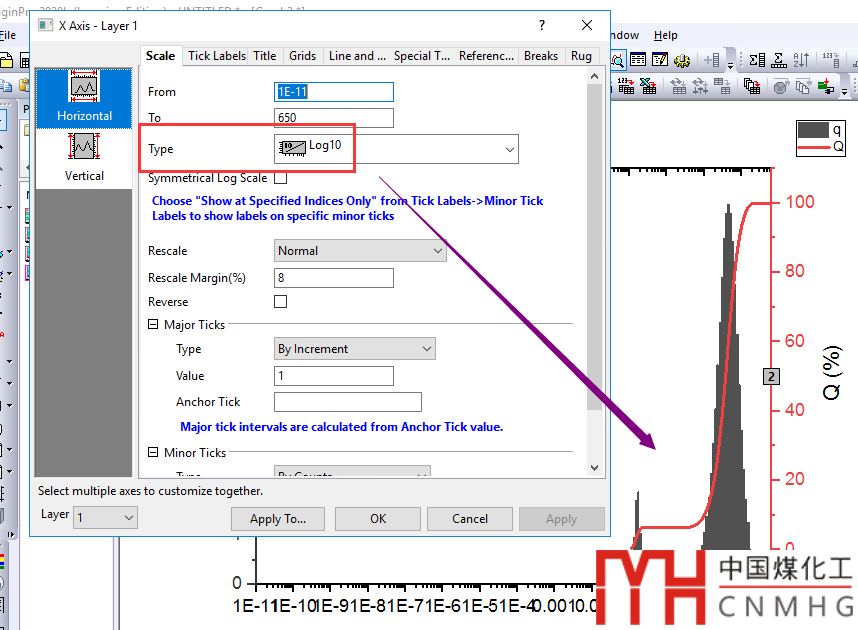Screen dimensions: 858x630
Task: Select the Vertical axis icon
Action: point(84,156)
